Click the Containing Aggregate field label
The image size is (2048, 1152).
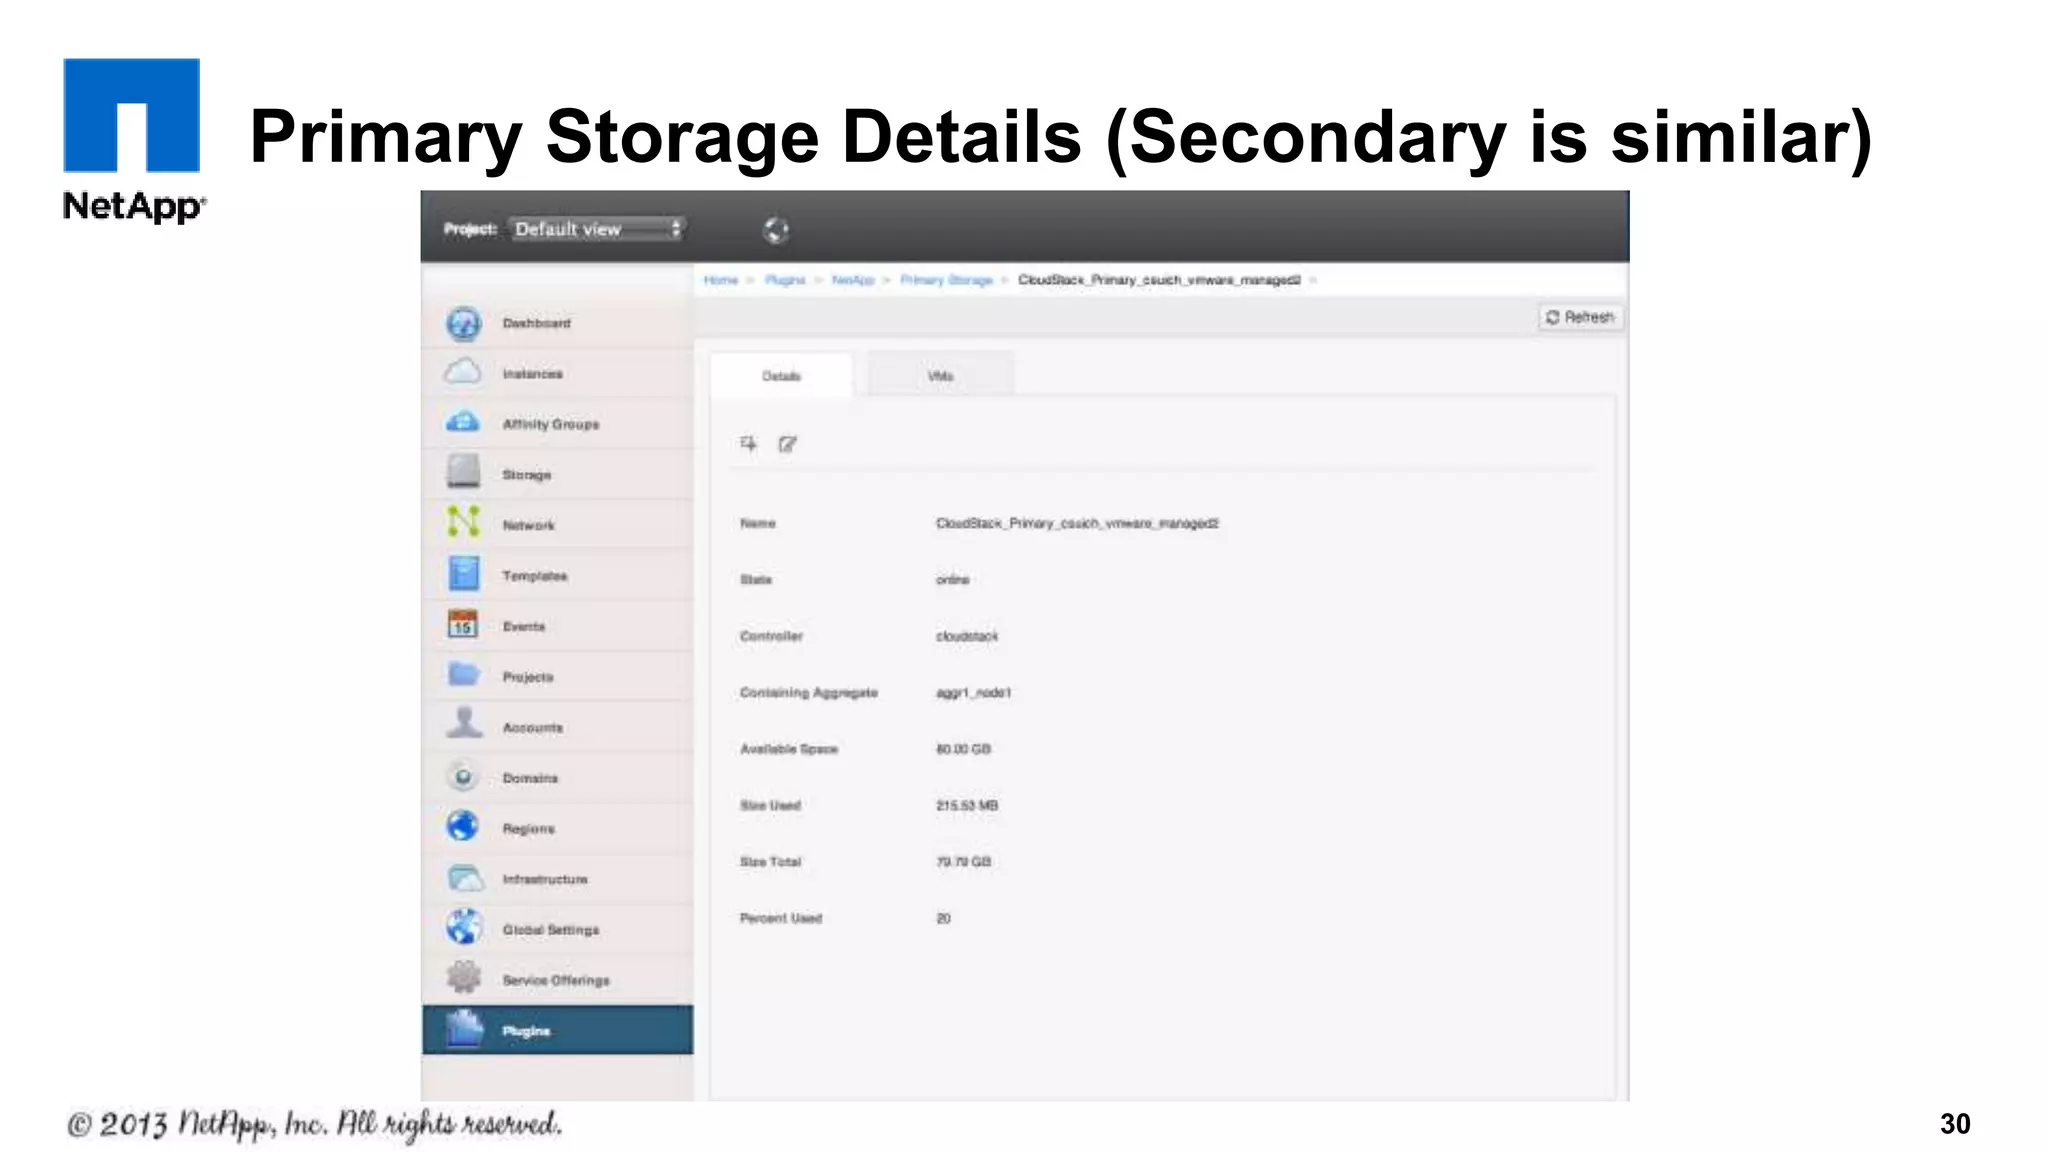click(x=808, y=692)
